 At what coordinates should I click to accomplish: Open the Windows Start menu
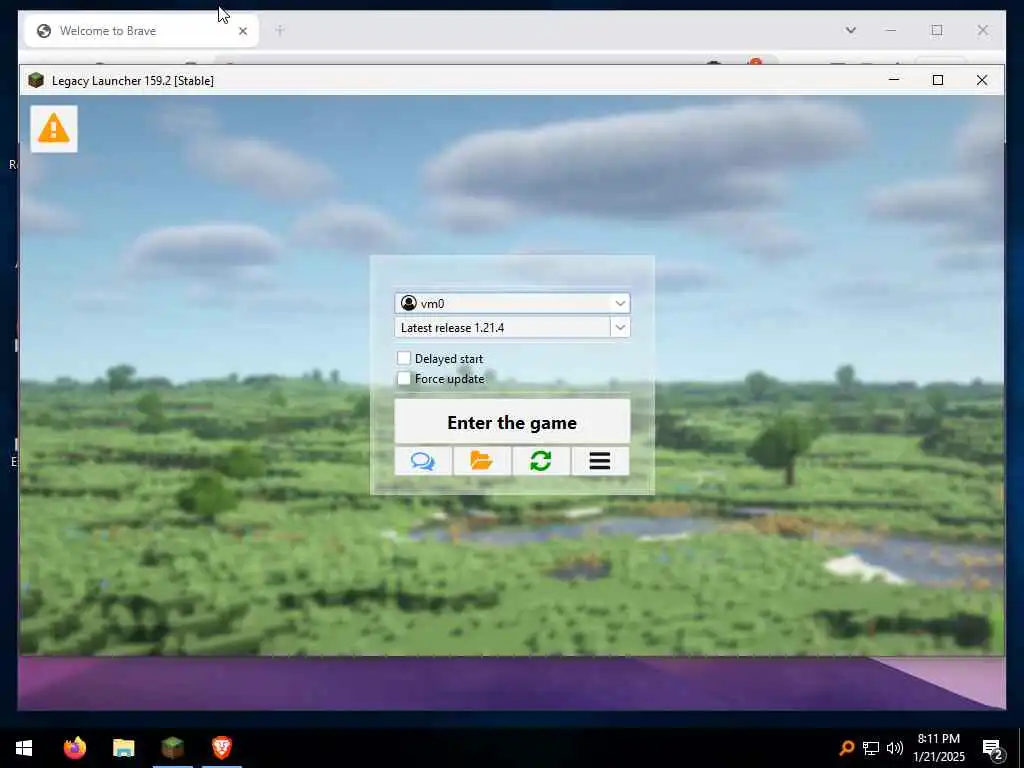click(24, 747)
